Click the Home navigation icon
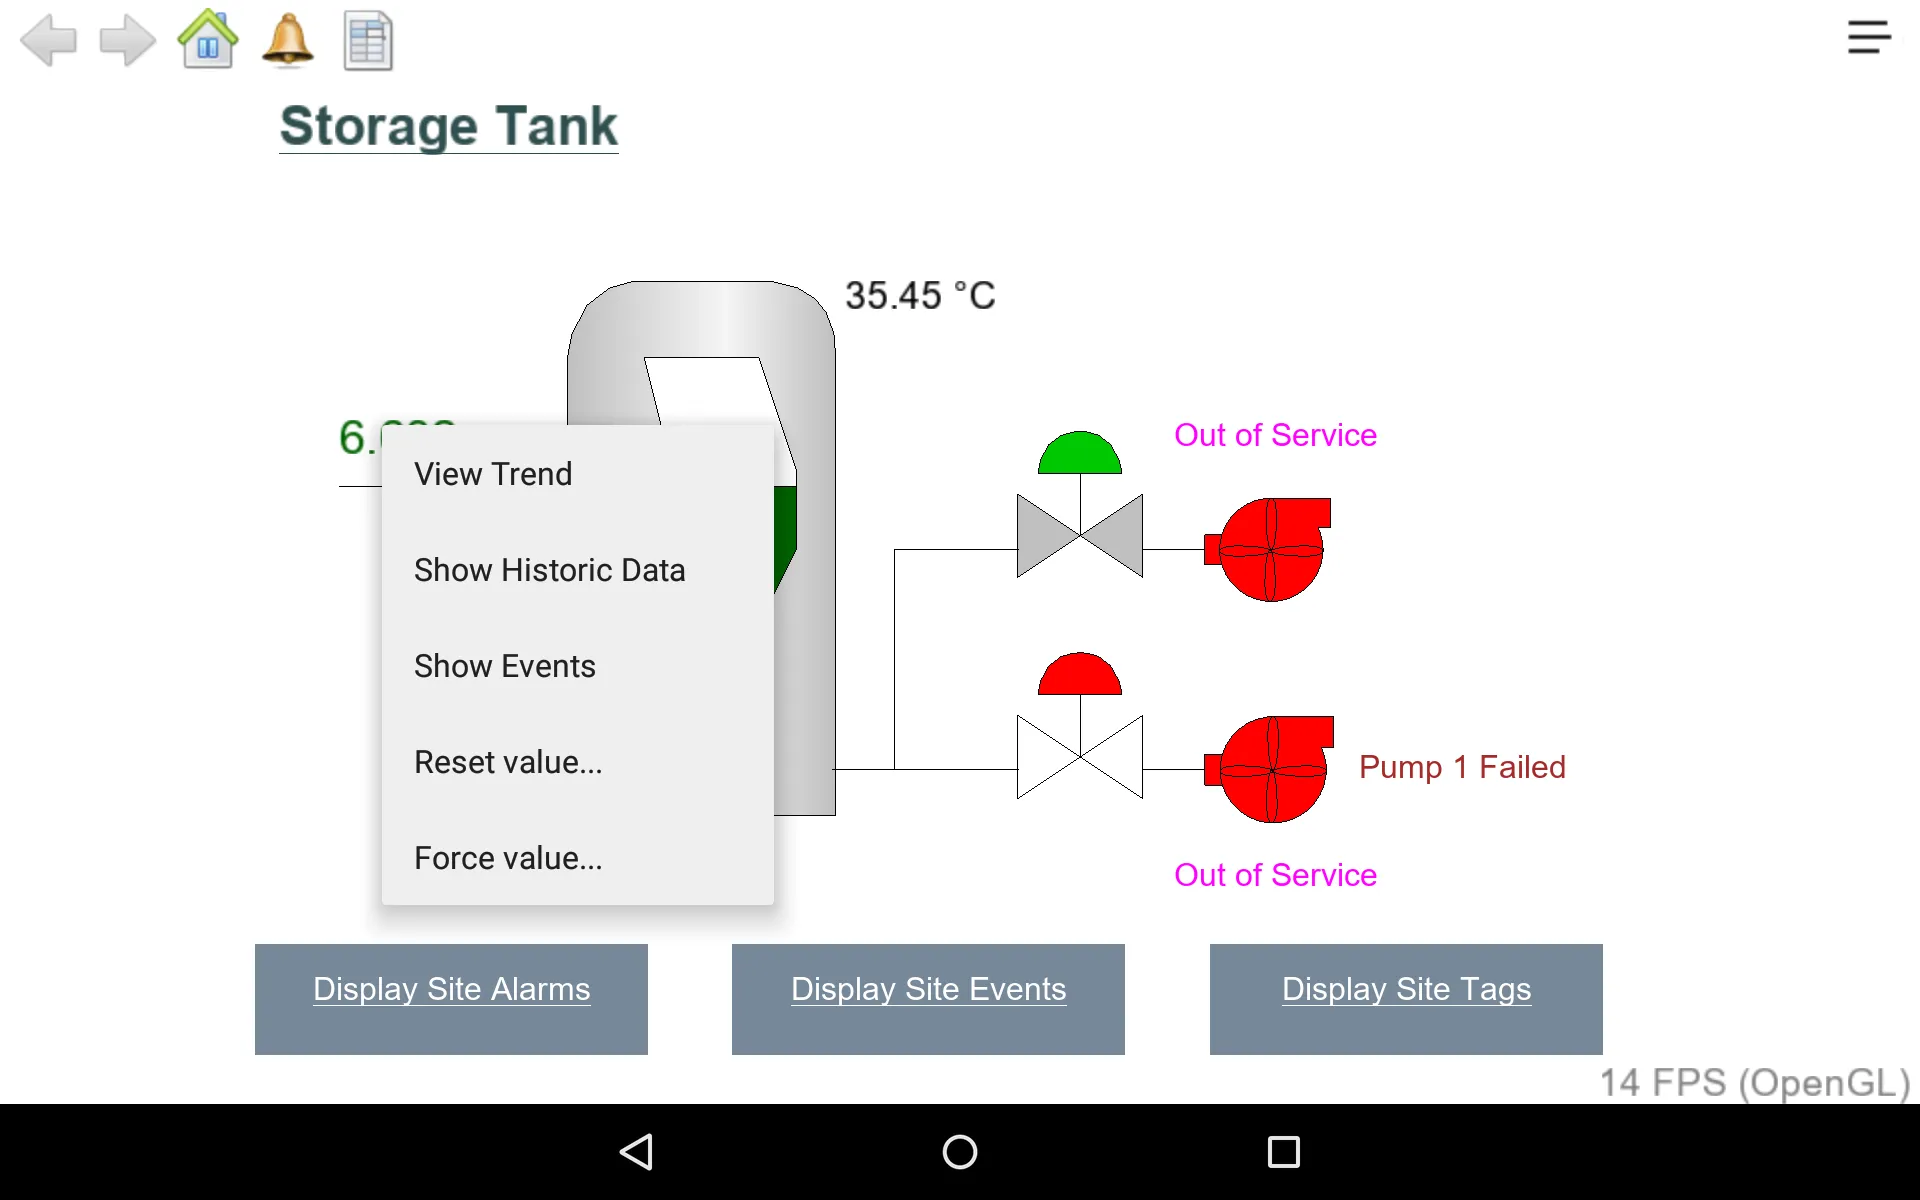1920x1200 pixels. pyautogui.click(x=207, y=41)
